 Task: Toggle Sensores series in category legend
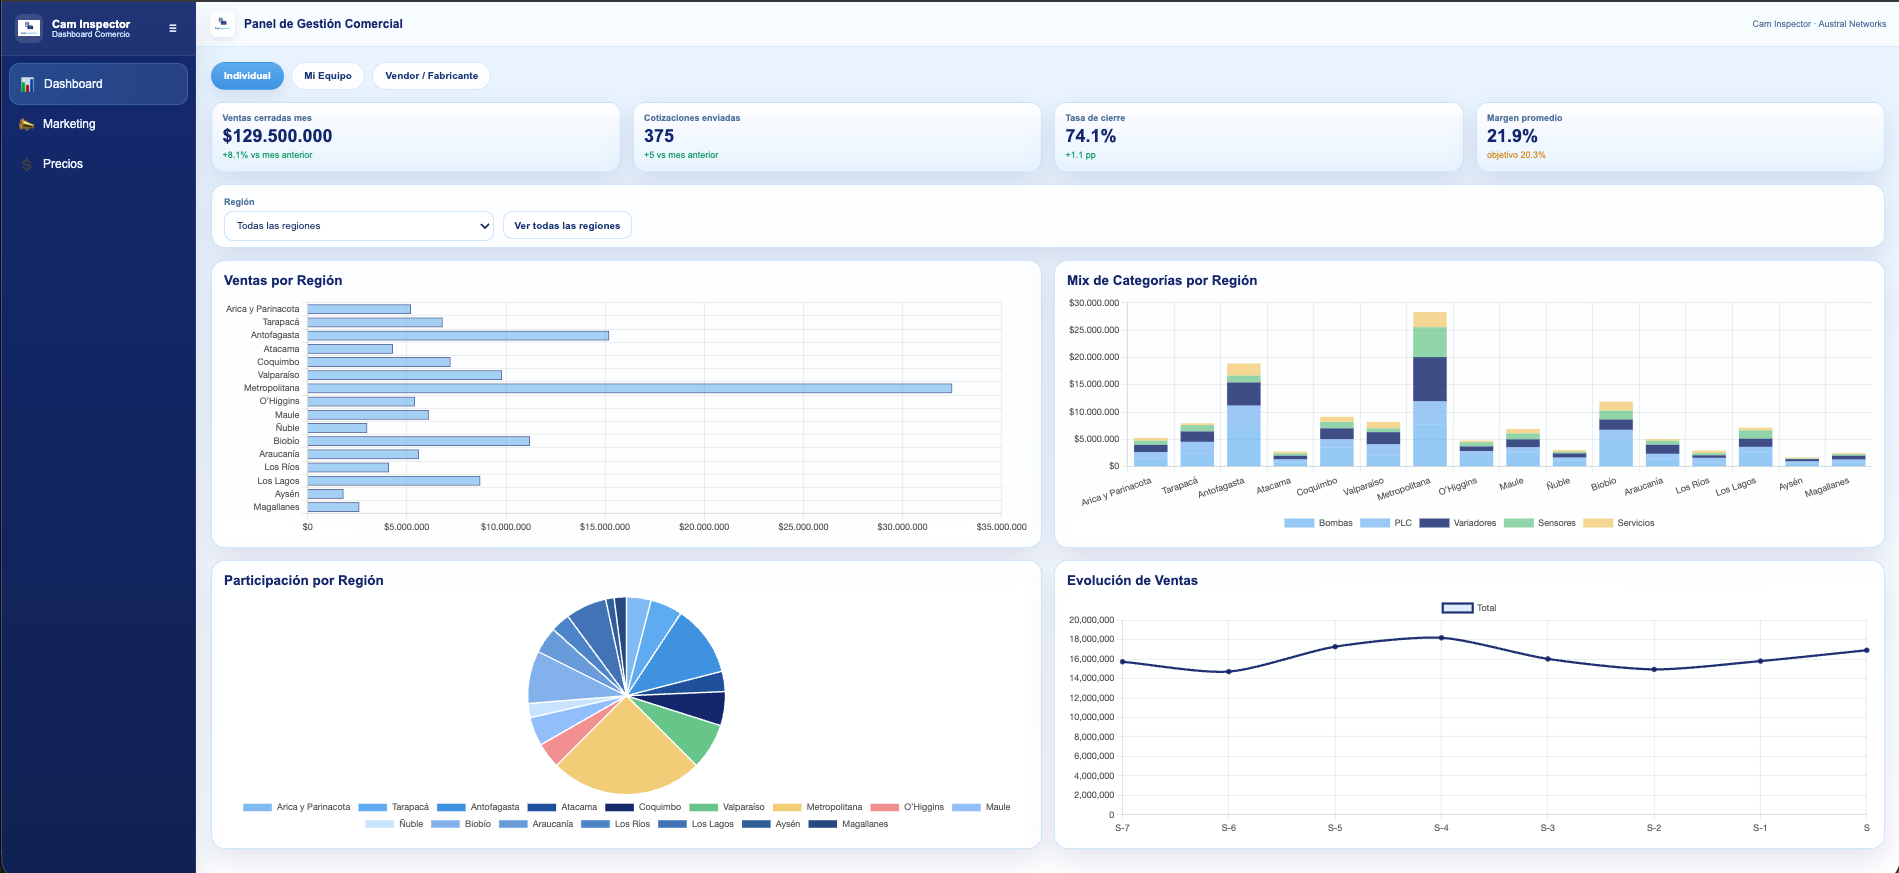coord(1540,523)
